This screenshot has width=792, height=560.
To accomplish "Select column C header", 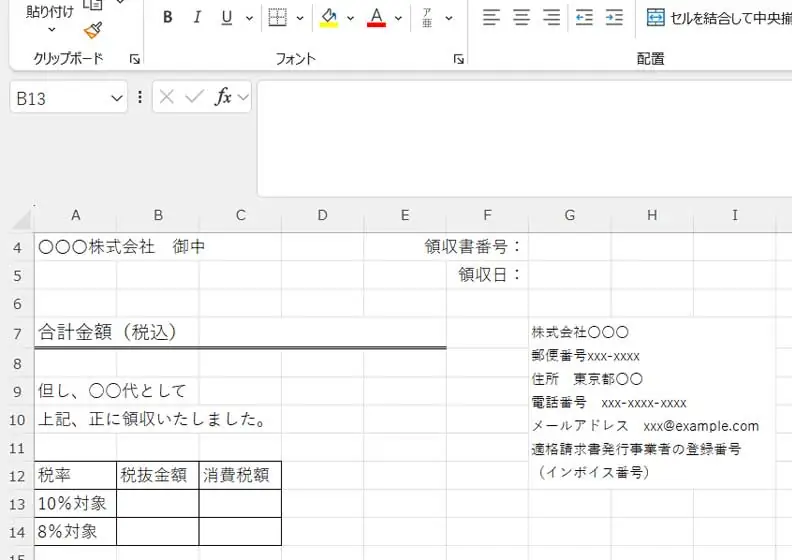I will (x=240, y=215).
